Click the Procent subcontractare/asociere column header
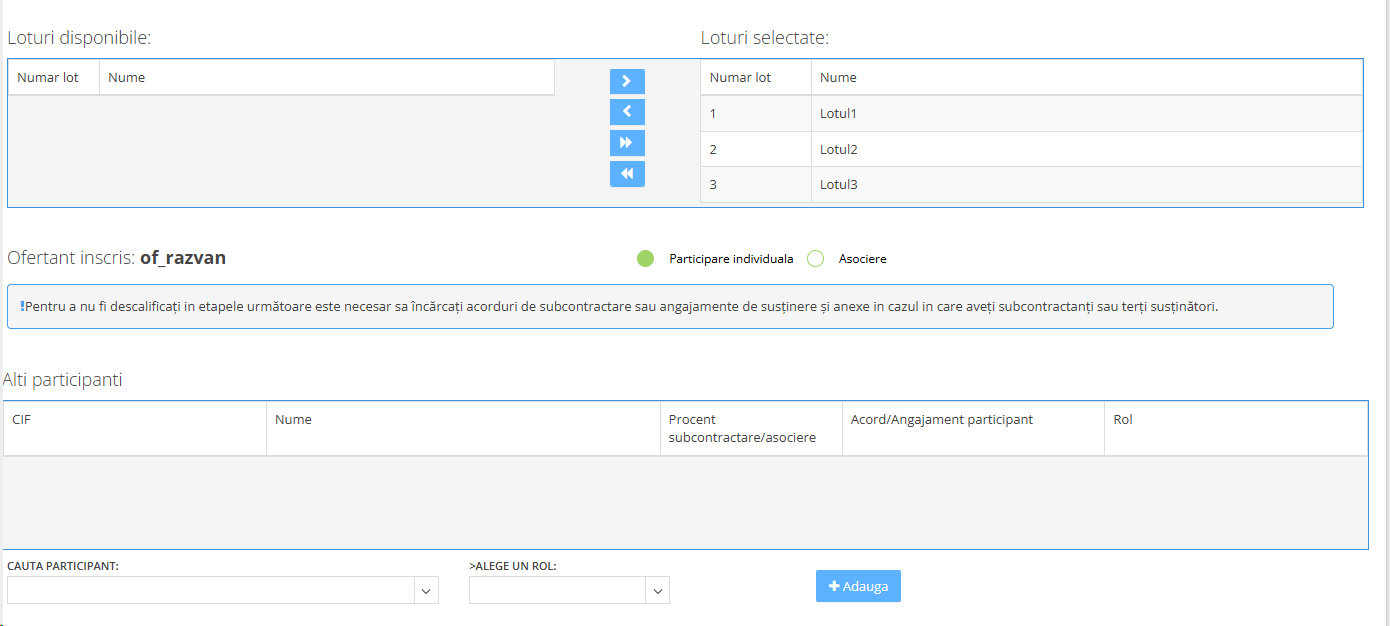The height and width of the screenshot is (626, 1390). (x=742, y=428)
